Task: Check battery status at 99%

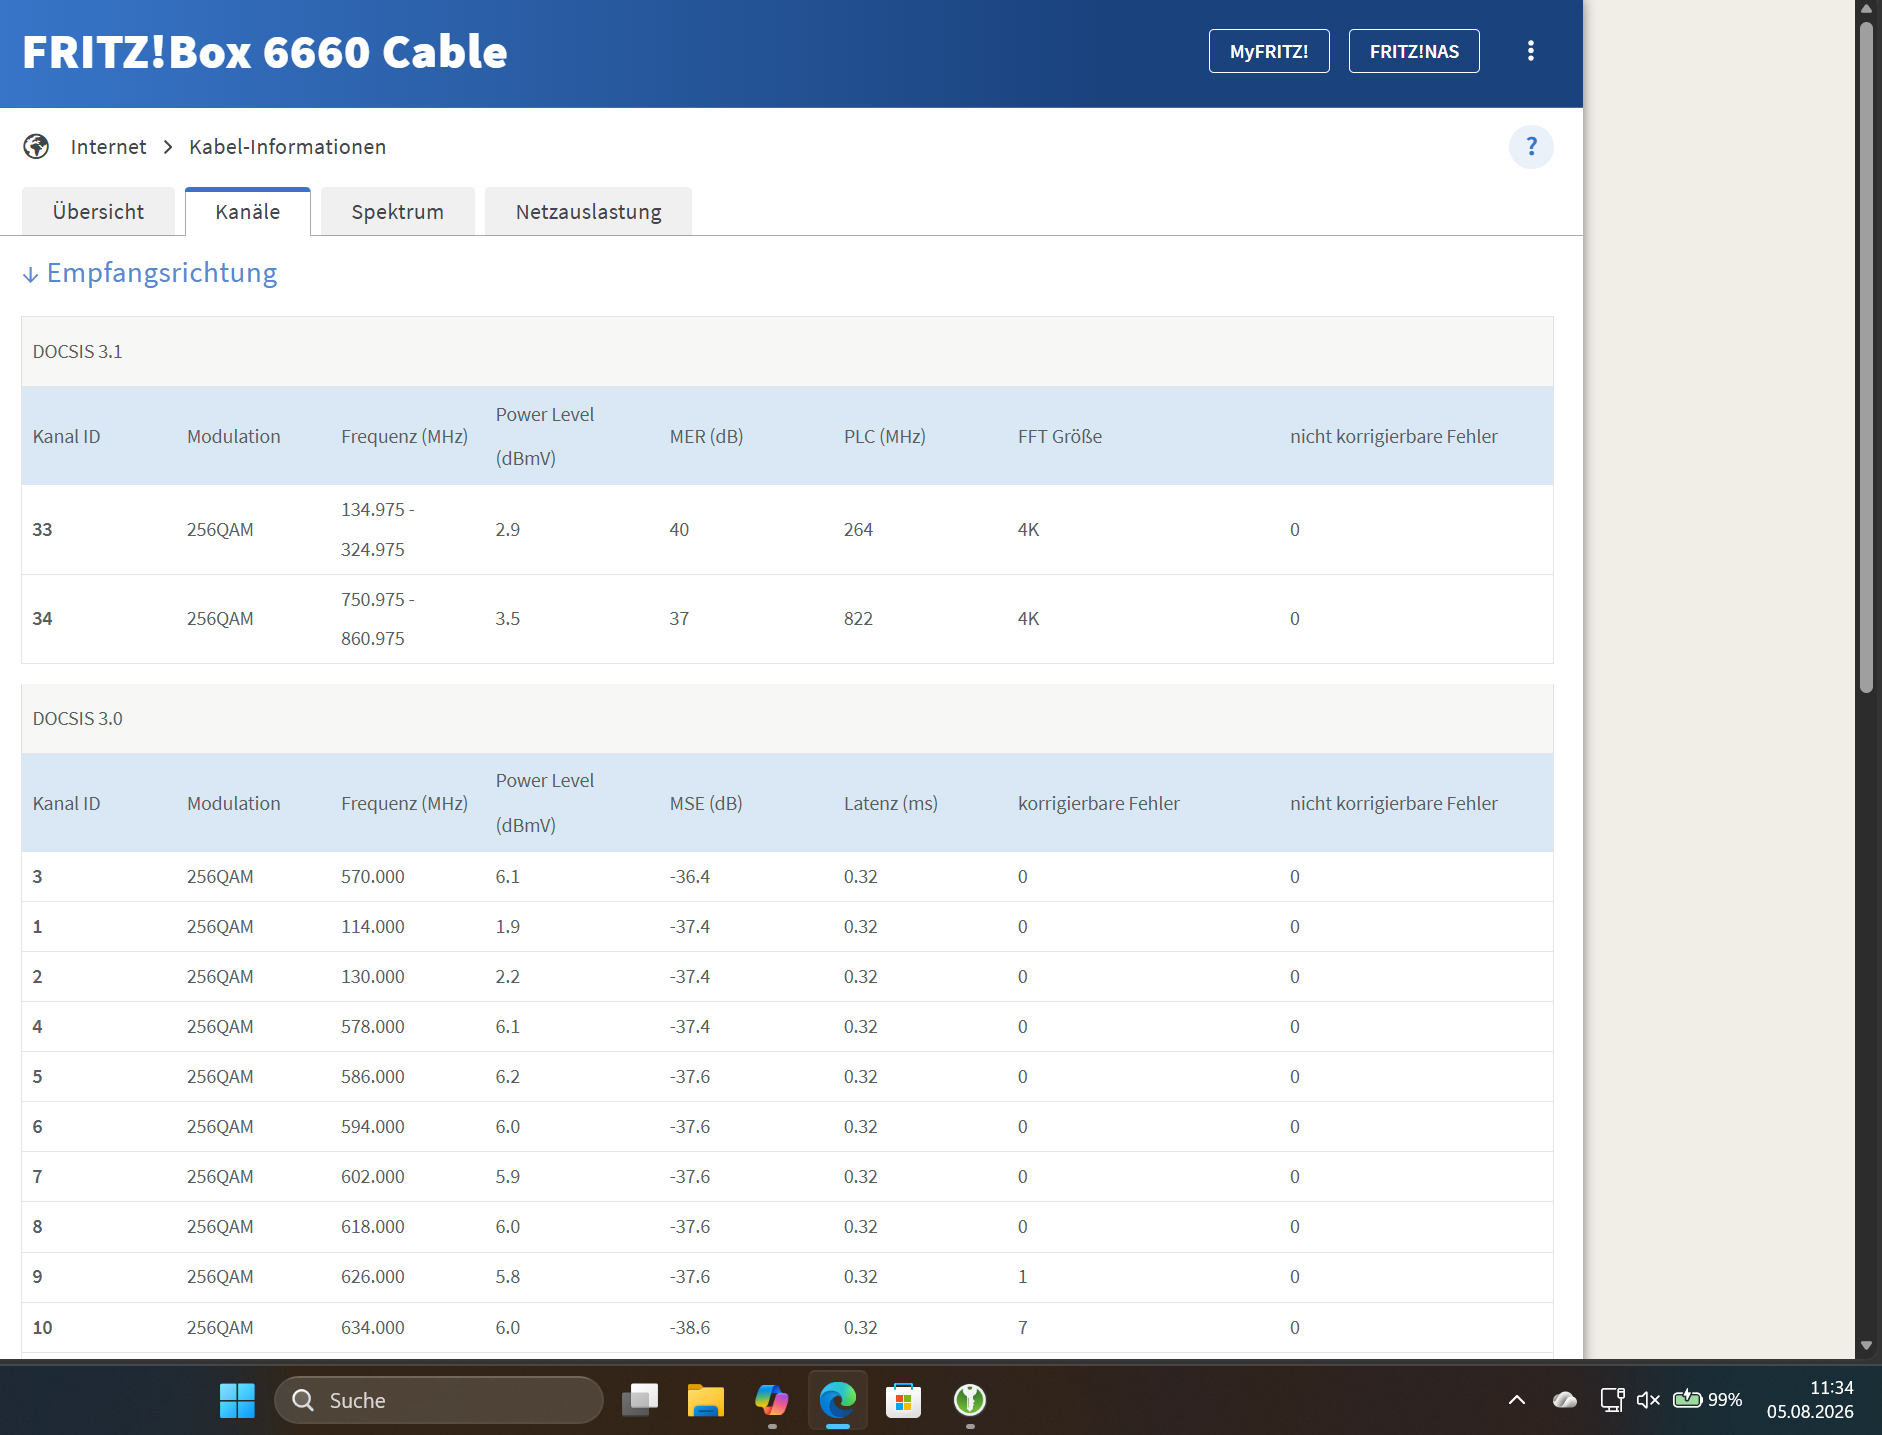Action: [1708, 1400]
